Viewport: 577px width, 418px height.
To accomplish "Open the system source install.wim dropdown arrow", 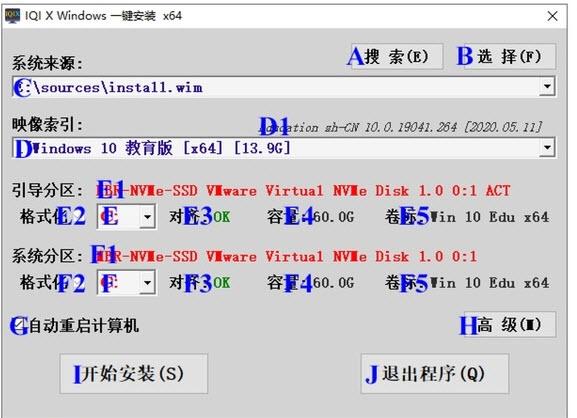I will (547, 87).
